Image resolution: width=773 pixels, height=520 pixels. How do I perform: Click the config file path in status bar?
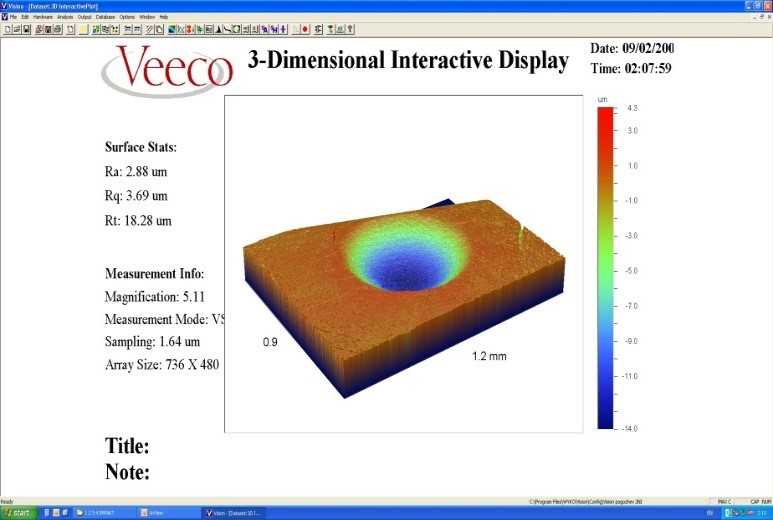tap(586, 502)
